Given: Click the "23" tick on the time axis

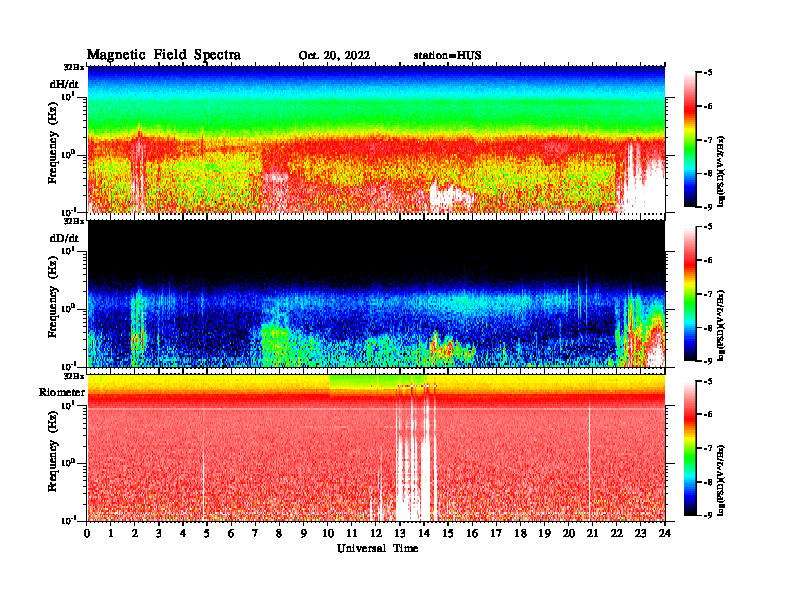Looking at the screenshot, I should click(640, 533).
